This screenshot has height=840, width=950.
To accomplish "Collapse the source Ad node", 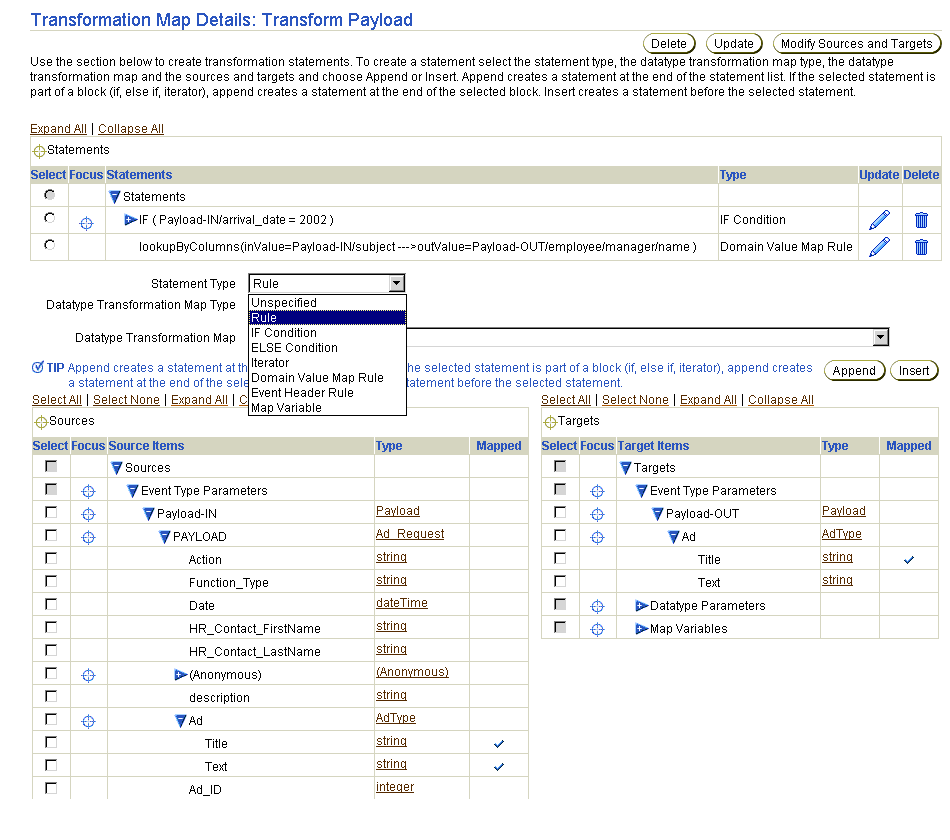I will [x=181, y=721].
